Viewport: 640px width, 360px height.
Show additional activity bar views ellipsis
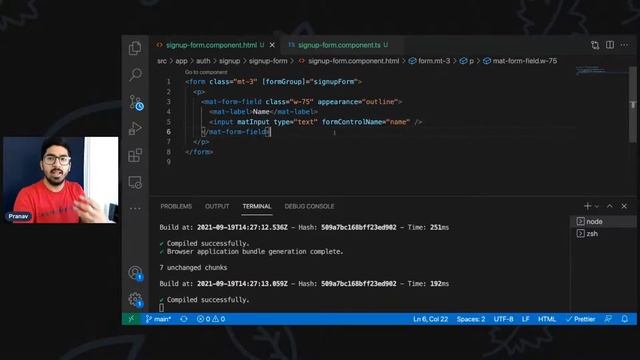pyautogui.click(x=135, y=209)
